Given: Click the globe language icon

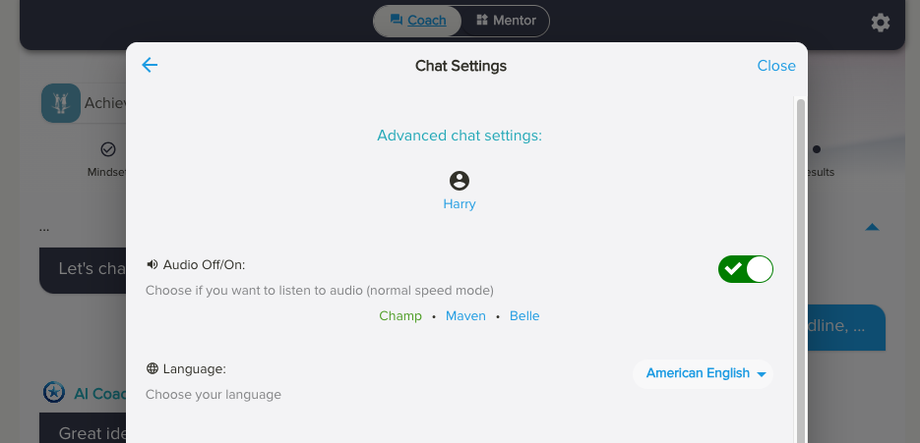Looking at the screenshot, I should [x=152, y=369].
